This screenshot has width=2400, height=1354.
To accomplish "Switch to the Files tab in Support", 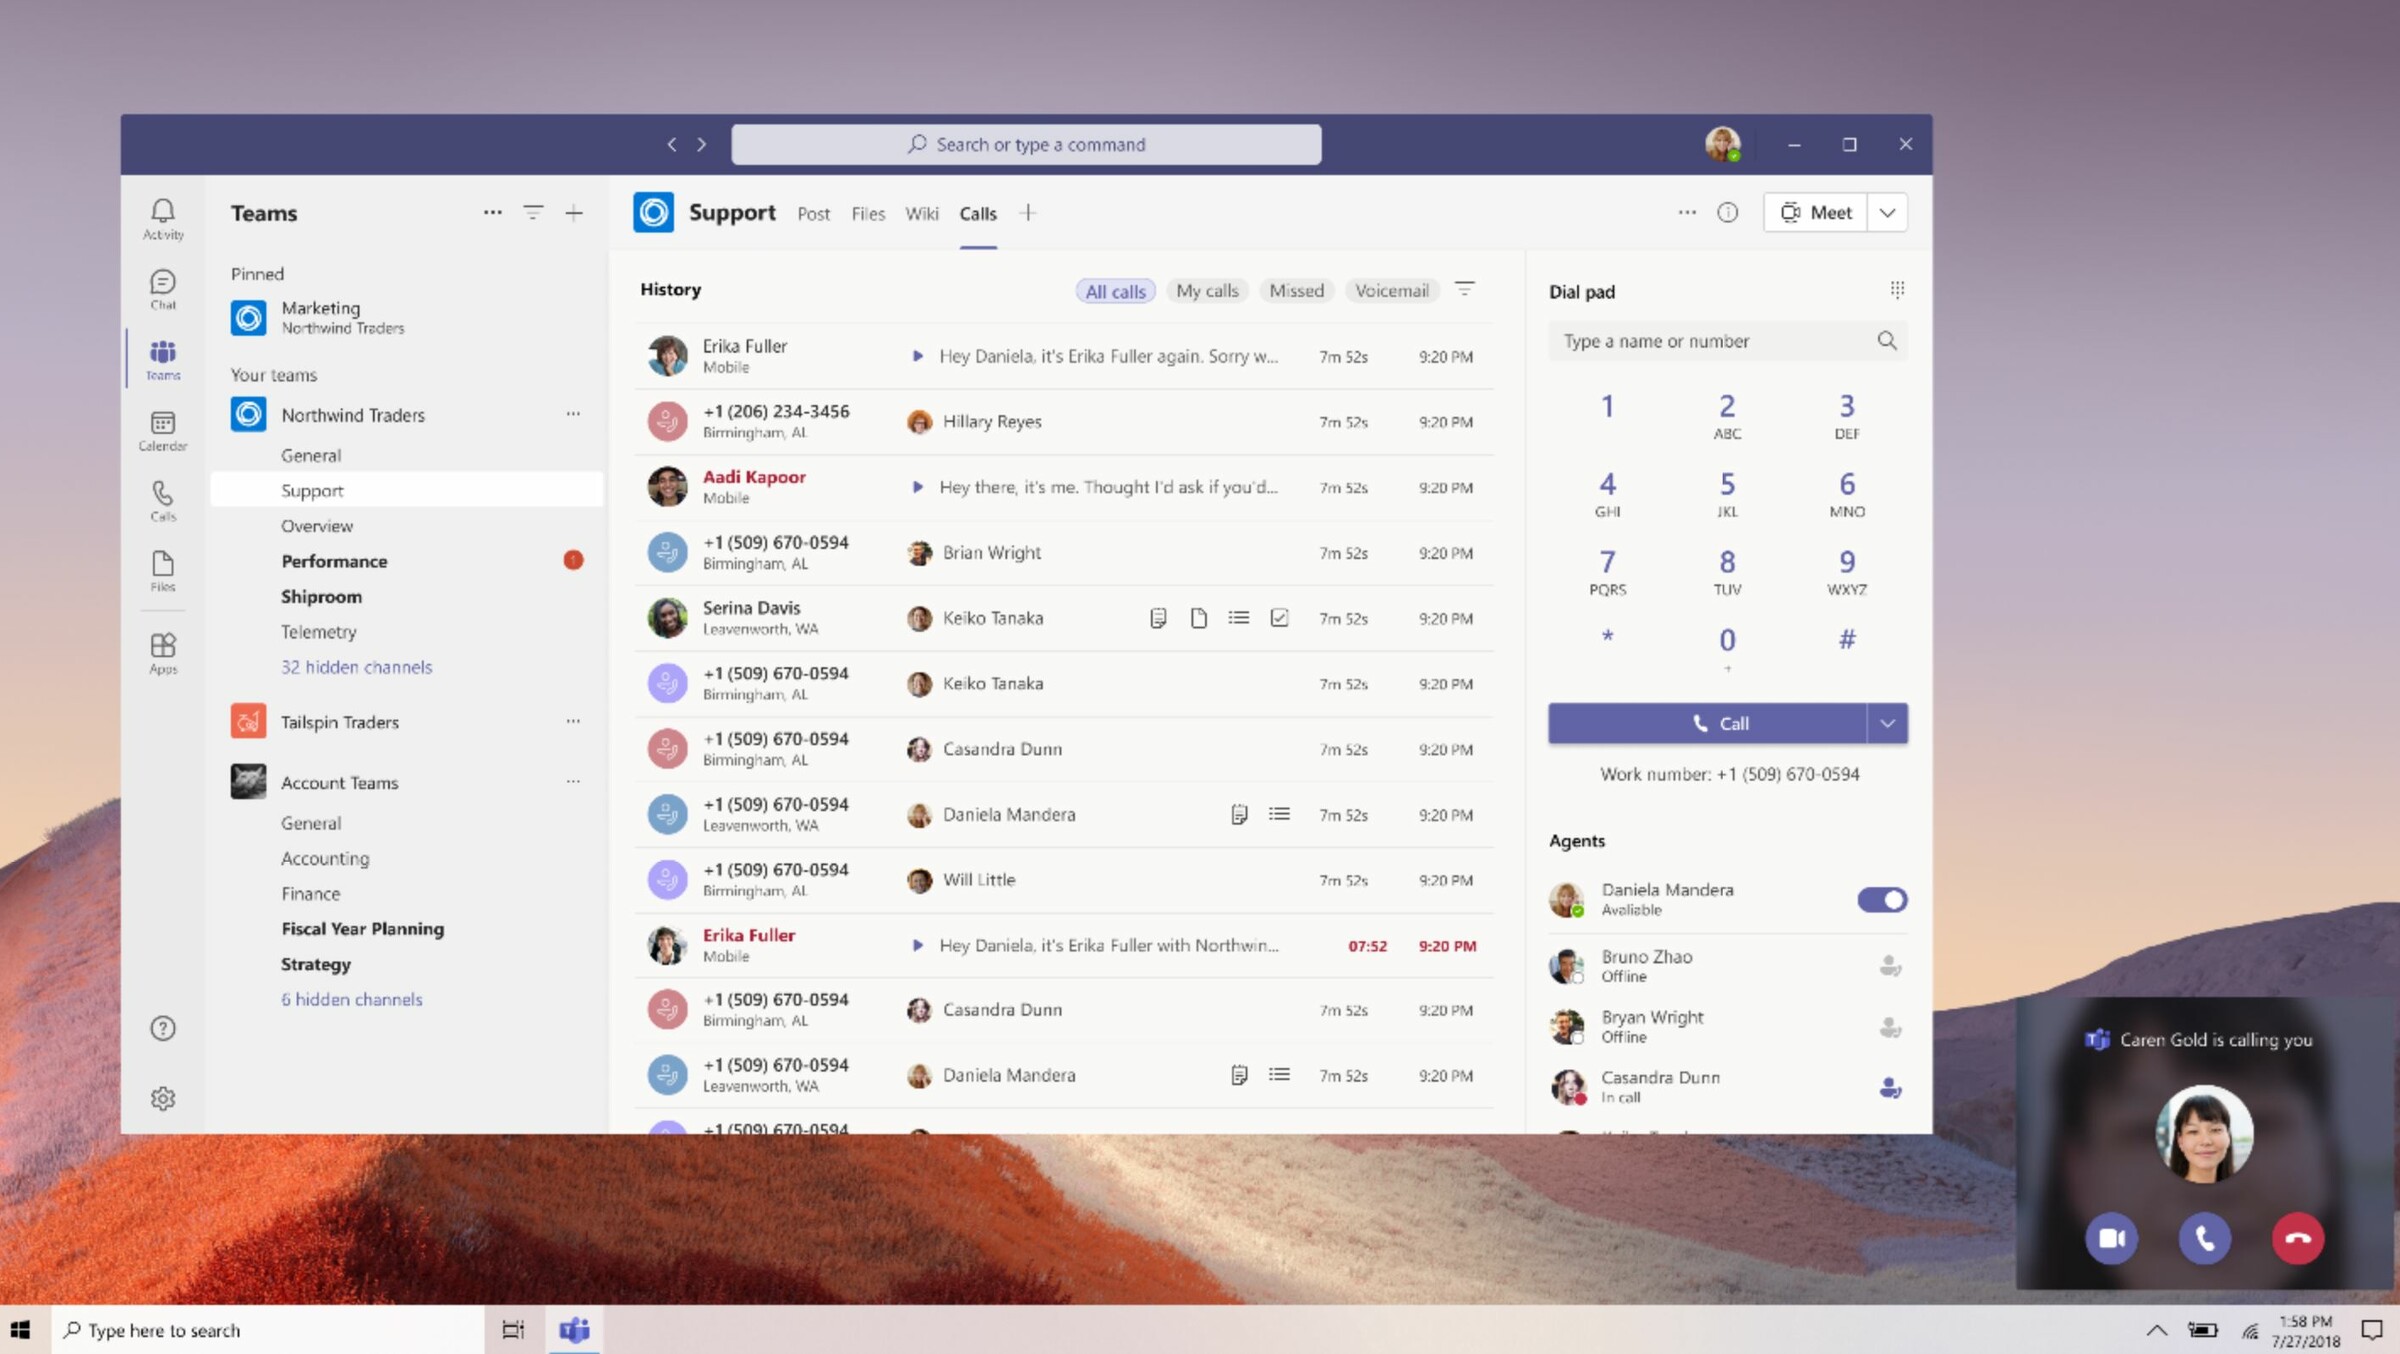I will tap(867, 213).
